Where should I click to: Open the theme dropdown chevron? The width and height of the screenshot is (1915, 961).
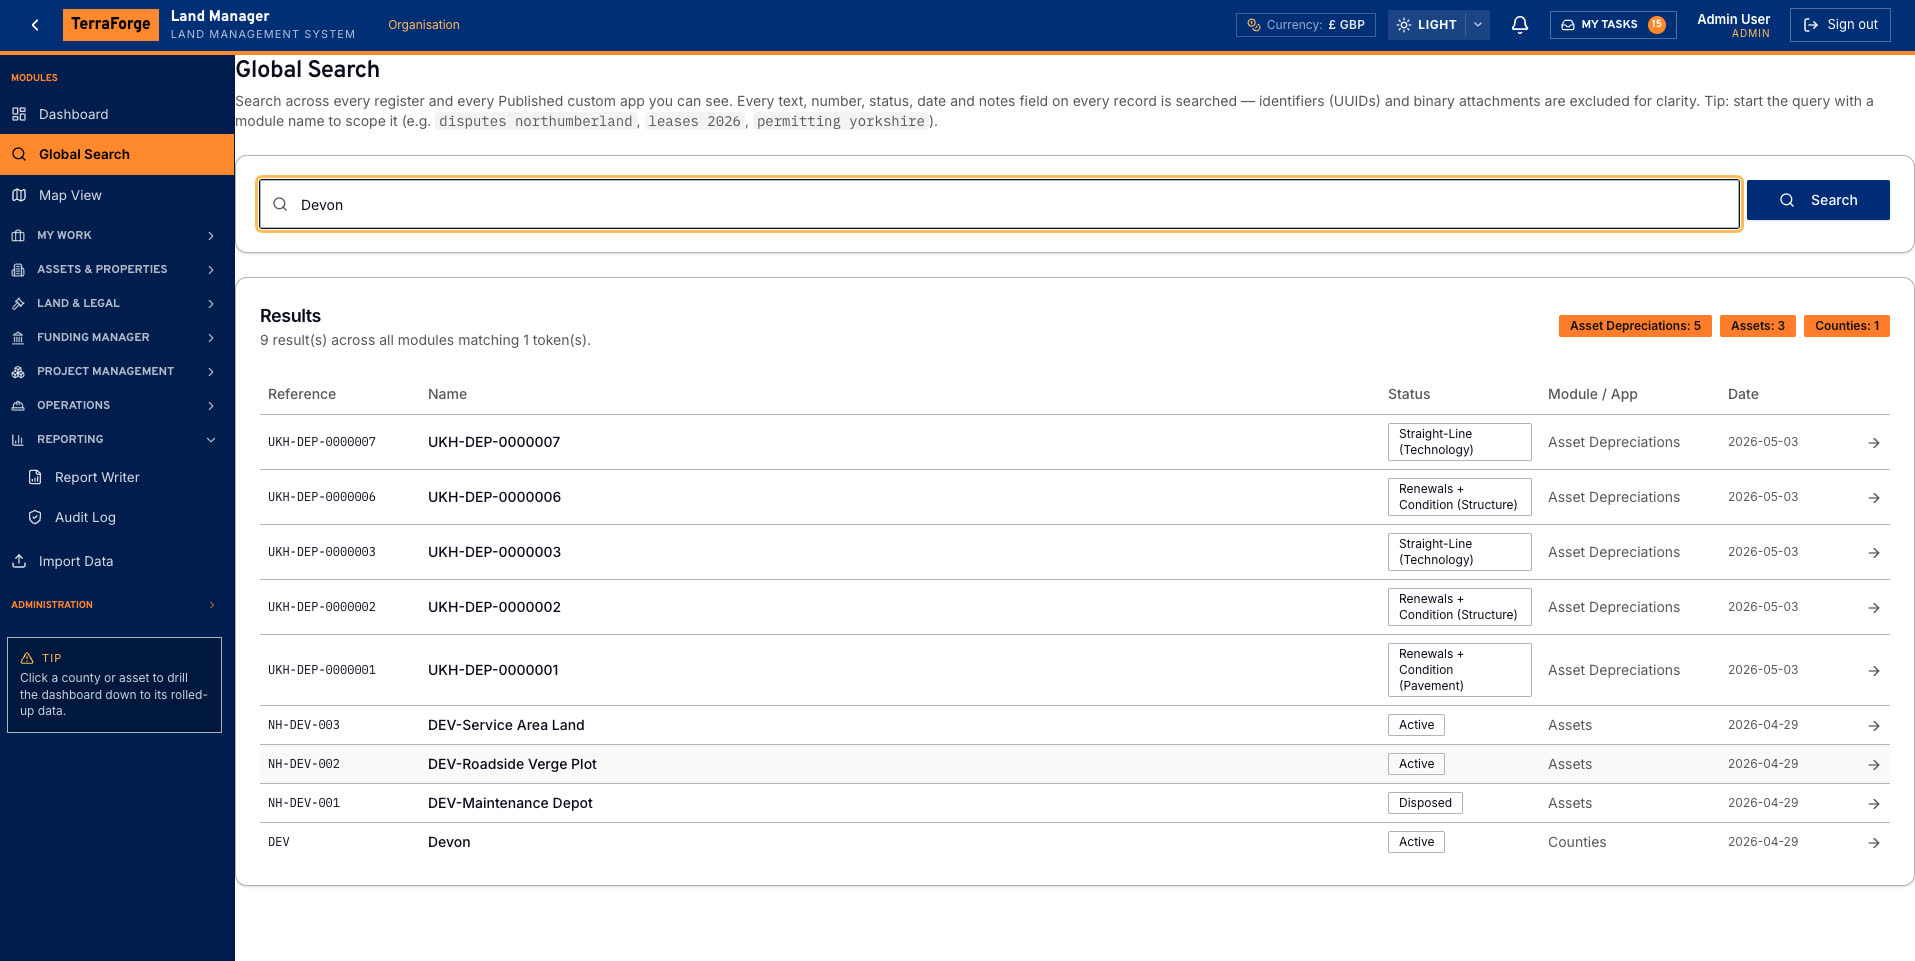1478,25
